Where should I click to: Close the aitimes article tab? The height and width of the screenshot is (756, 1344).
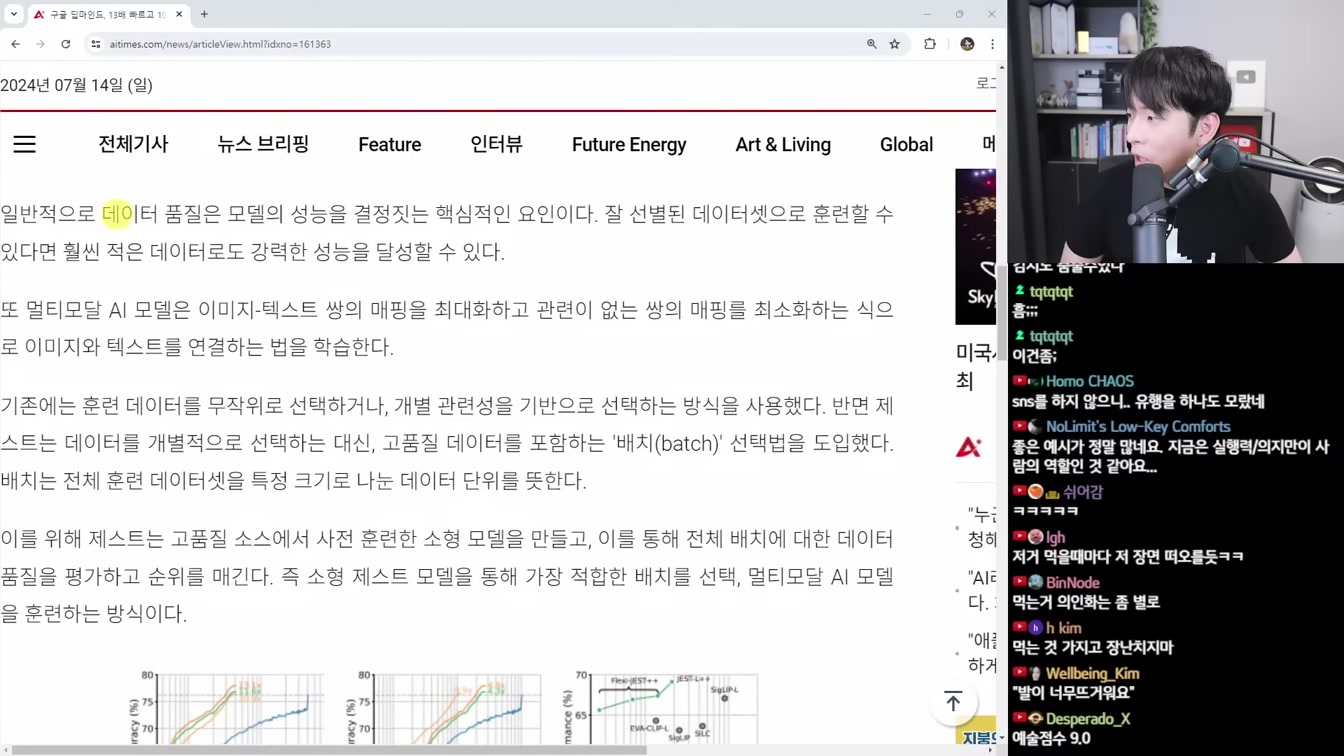point(179,14)
